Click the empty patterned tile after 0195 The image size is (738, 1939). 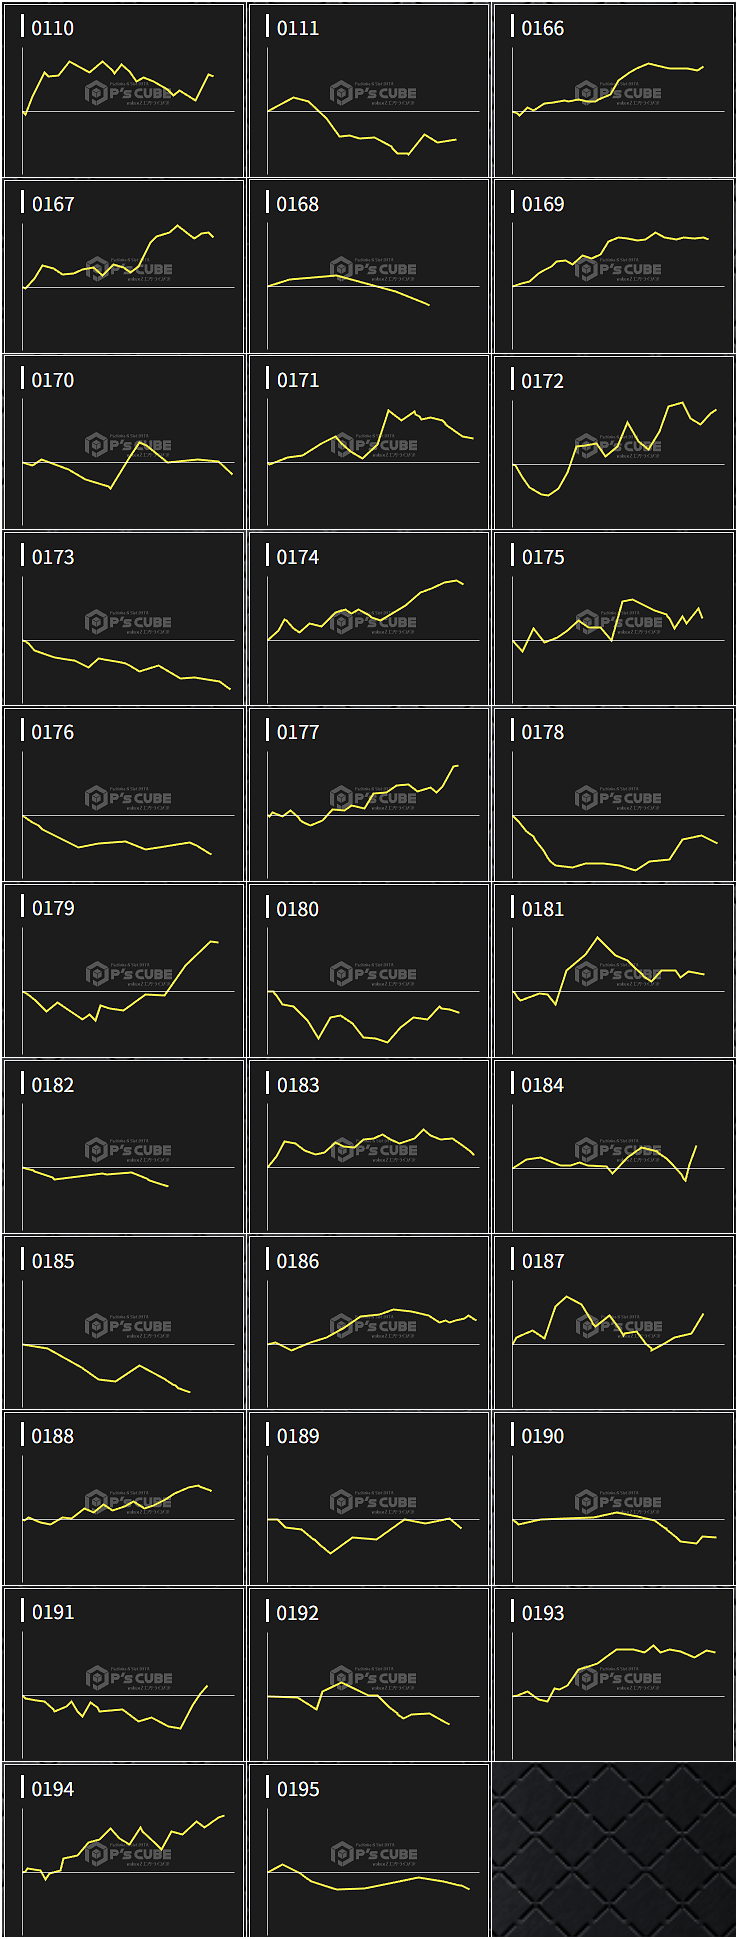tap(614, 1851)
